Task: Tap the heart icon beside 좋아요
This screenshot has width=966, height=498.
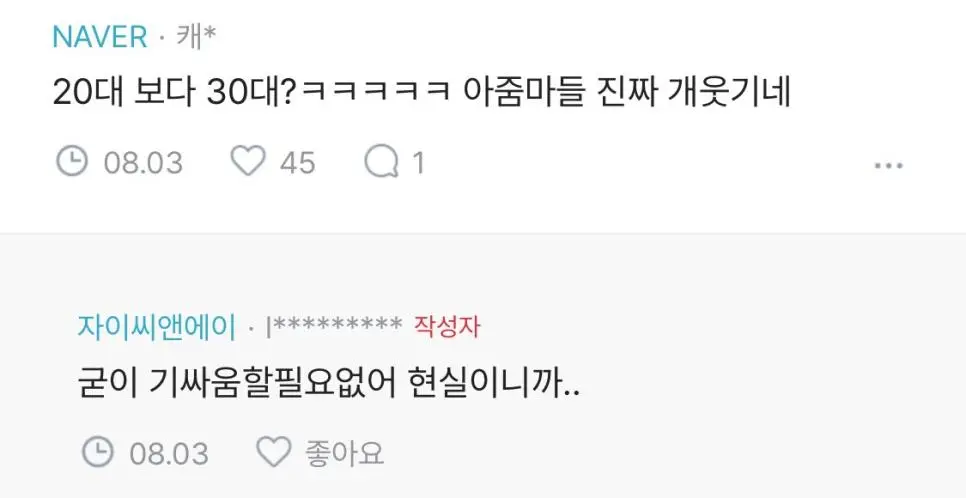Action: pyautogui.click(x=273, y=454)
